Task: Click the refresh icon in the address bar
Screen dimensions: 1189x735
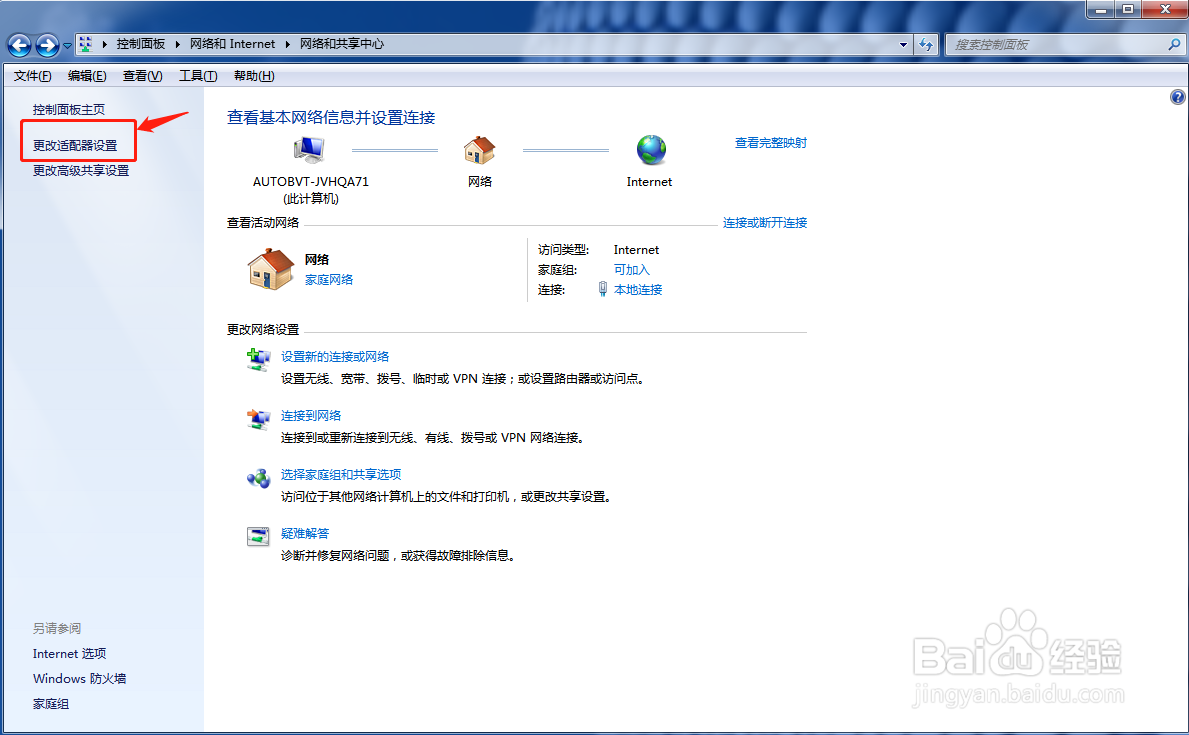Action: (x=925, y=44)
